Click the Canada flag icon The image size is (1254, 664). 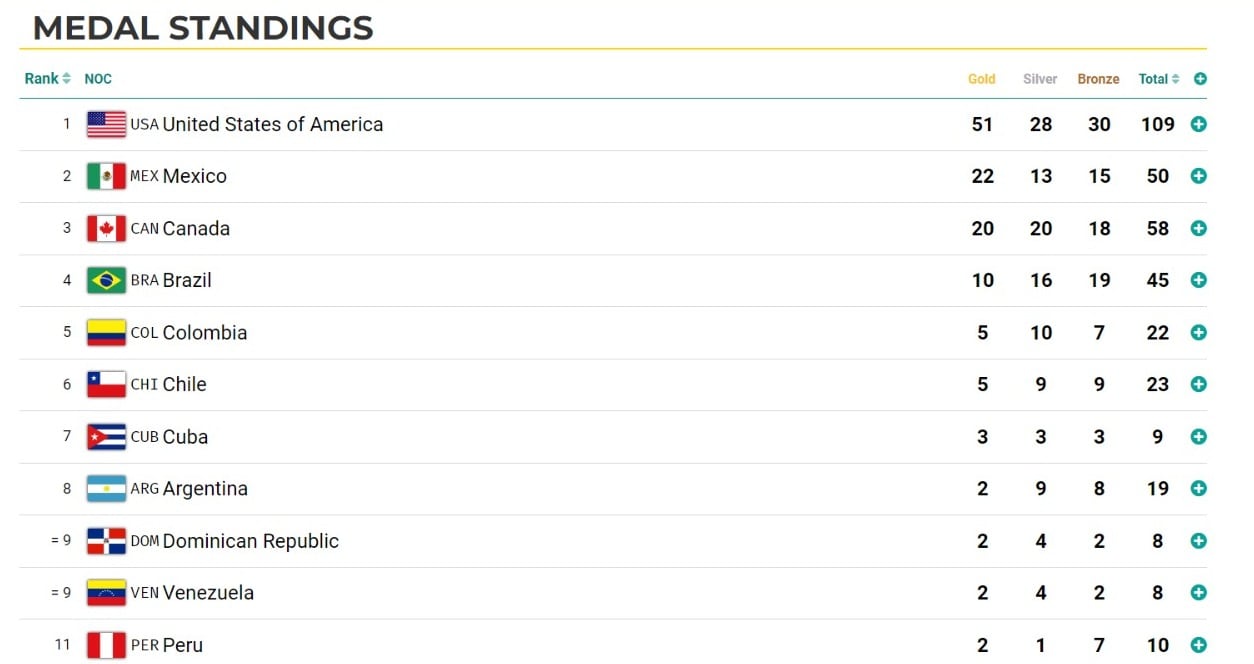click(106, 228)
